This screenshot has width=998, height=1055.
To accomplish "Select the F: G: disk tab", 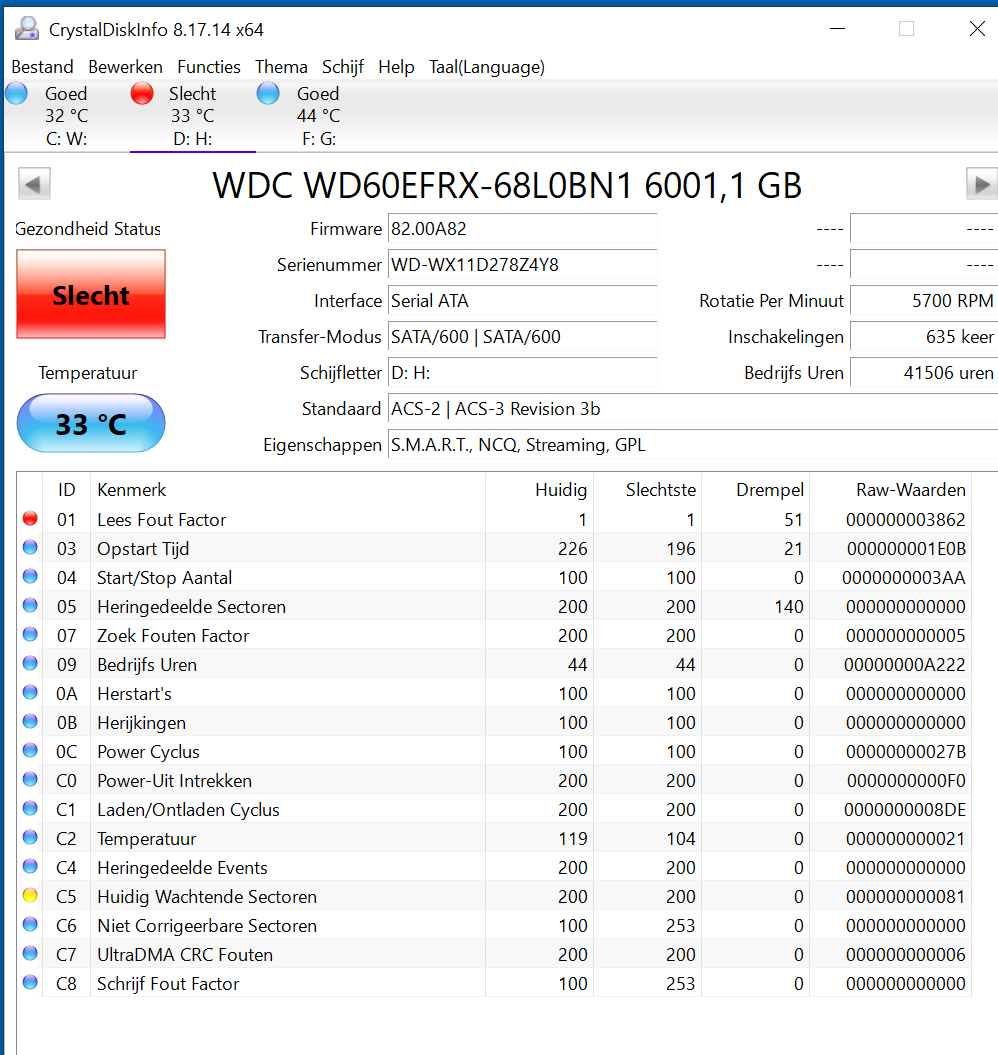I will tap(318, 116).
